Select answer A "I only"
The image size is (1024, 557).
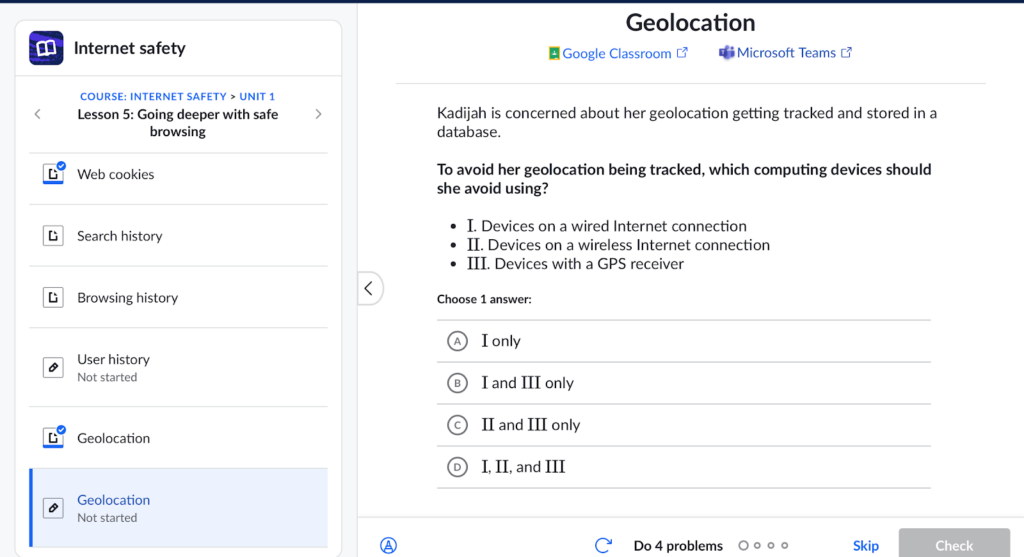click(x=458, y=341)
